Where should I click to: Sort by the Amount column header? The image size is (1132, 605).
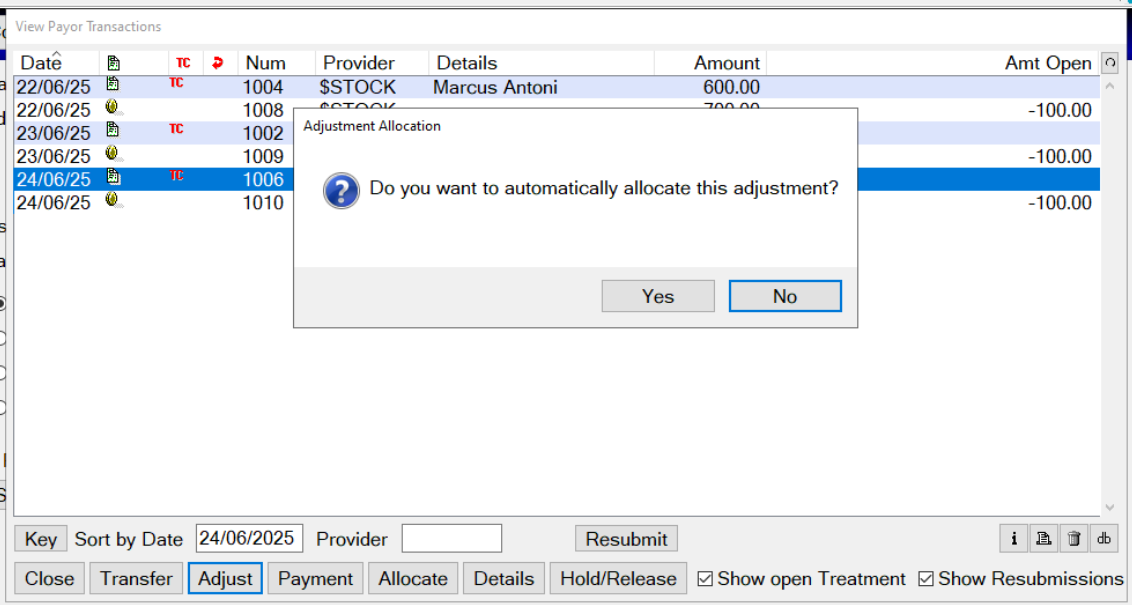[726, 63]
